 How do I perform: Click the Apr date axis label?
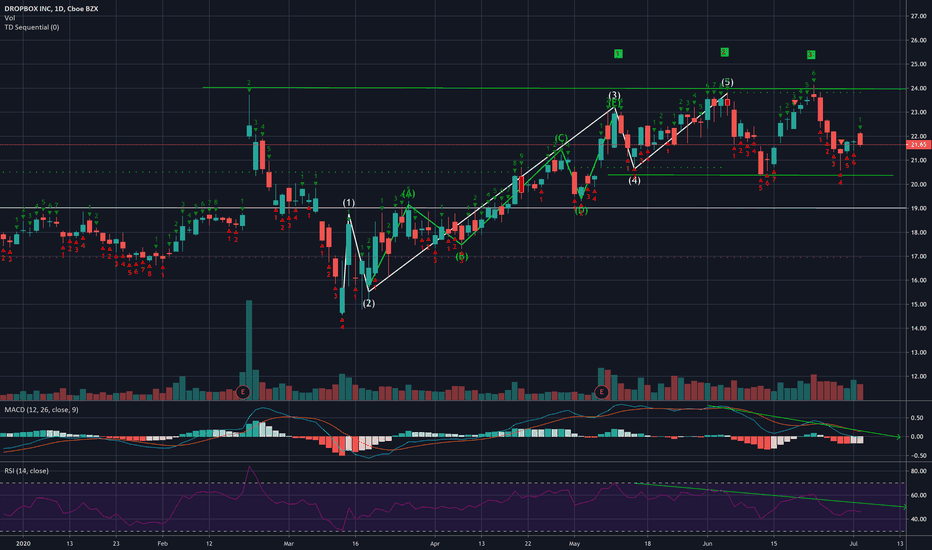tap(434, 543)
